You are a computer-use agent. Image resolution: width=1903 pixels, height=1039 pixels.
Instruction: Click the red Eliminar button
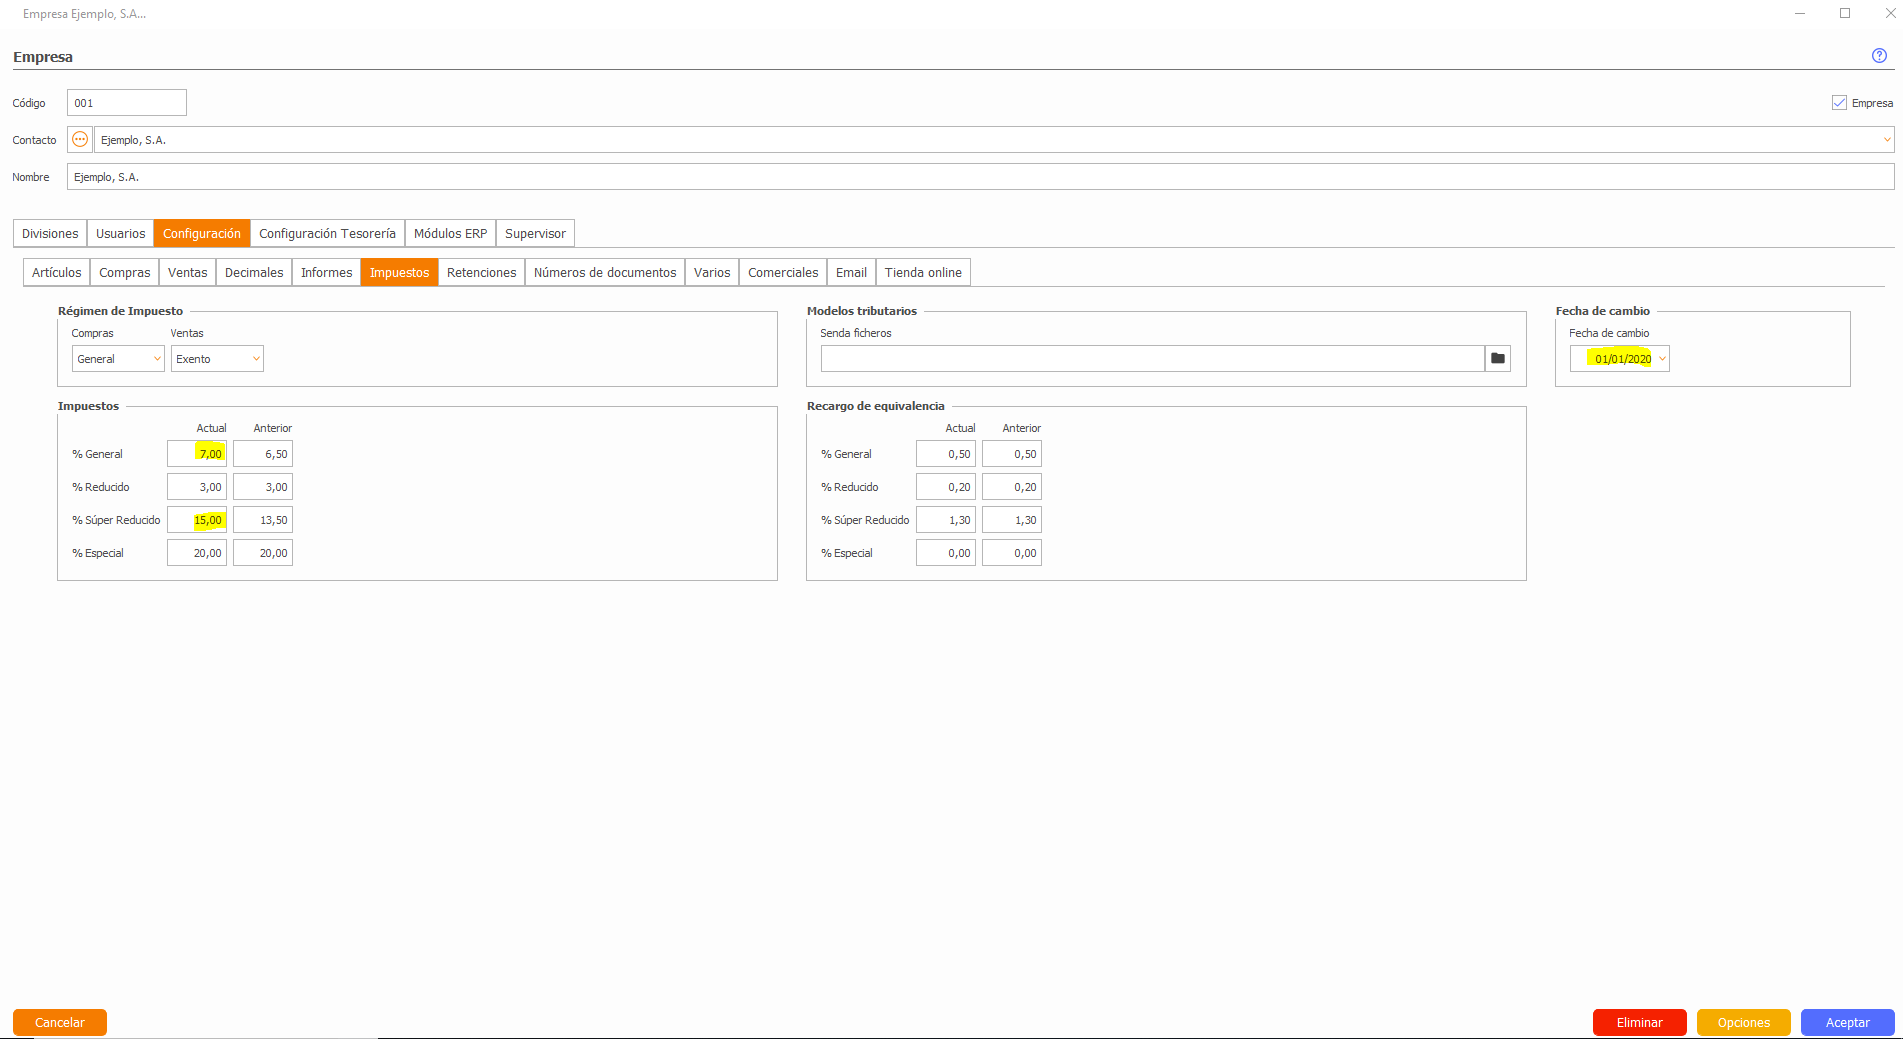(x=1640, y=1023)
